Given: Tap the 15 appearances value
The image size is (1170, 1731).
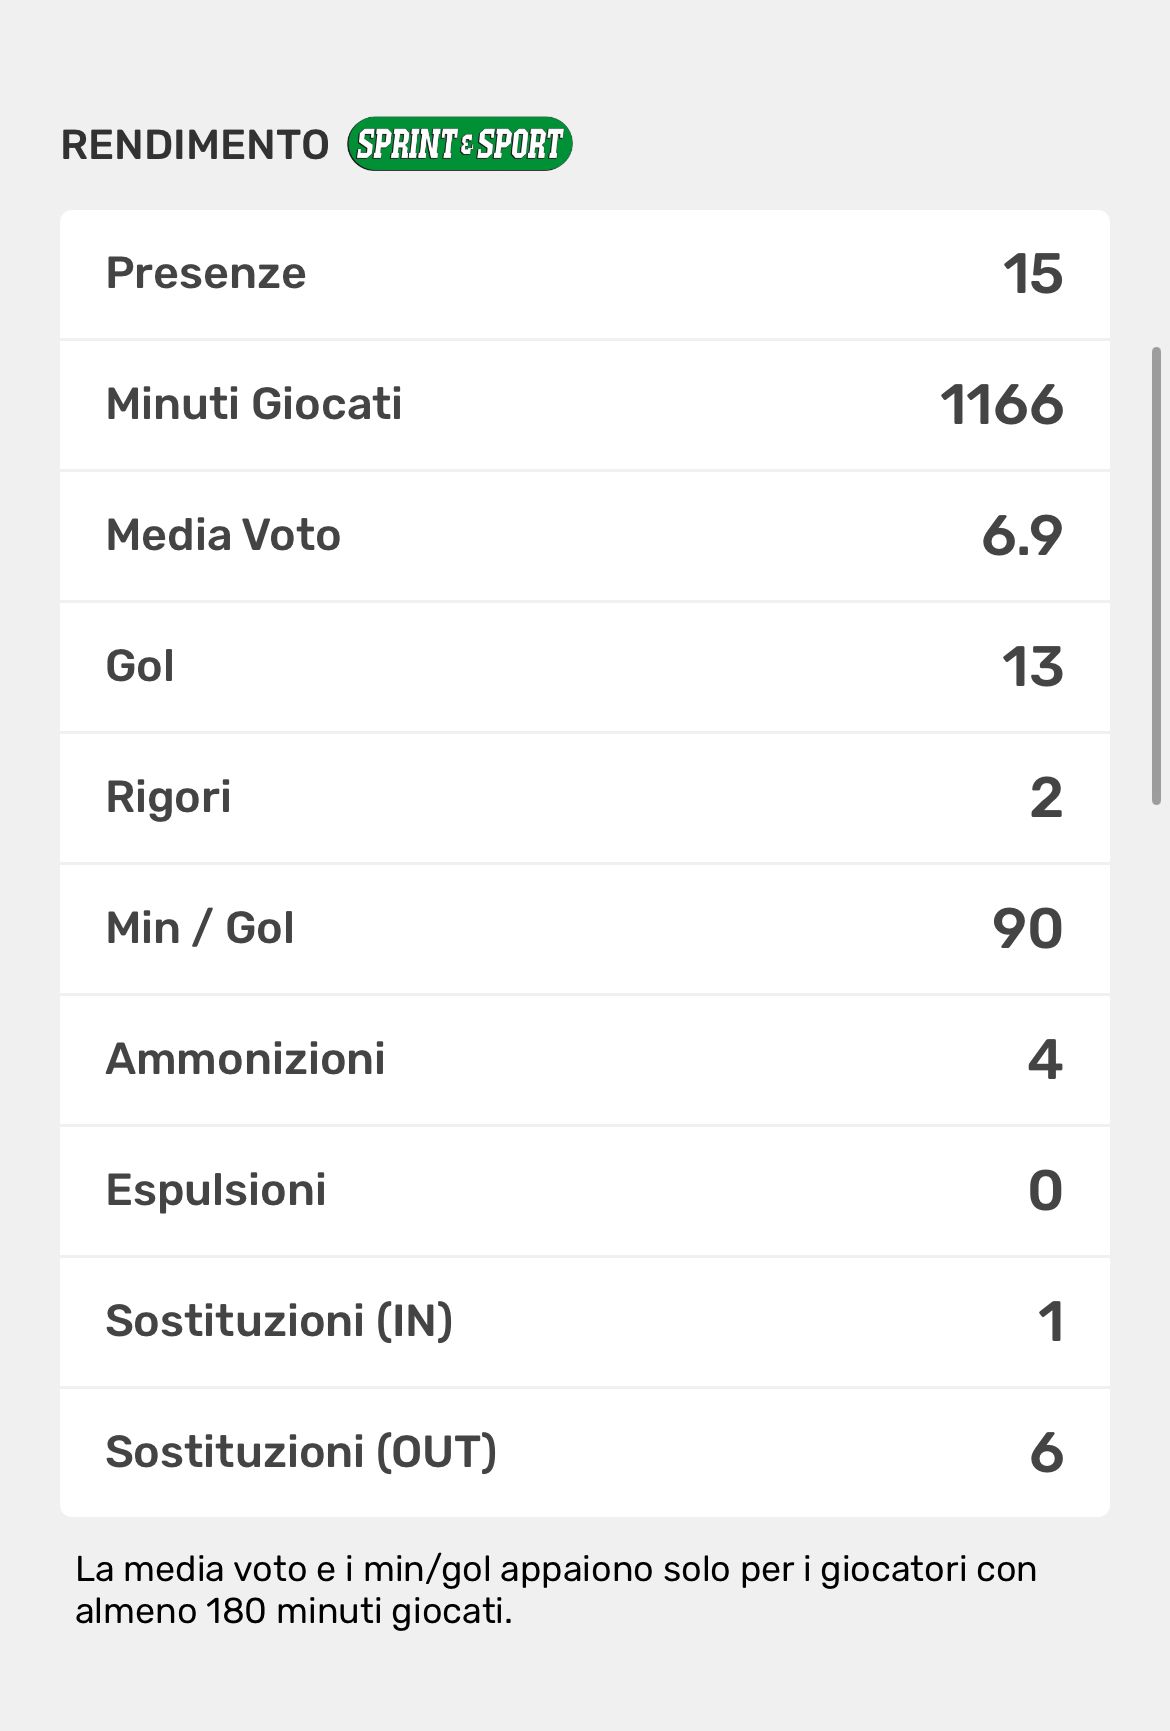Looking at the screenshot, I should click(1032, 274).
